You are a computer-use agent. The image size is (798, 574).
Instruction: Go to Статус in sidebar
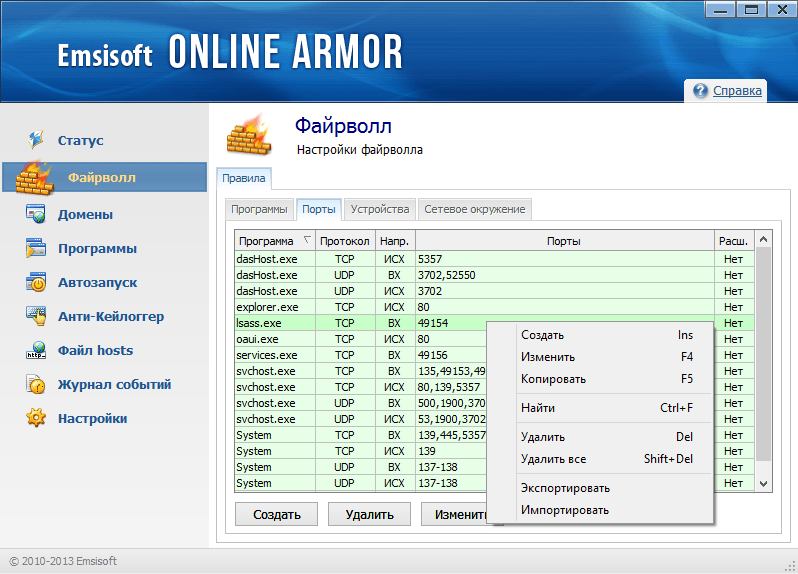(80, 140)
